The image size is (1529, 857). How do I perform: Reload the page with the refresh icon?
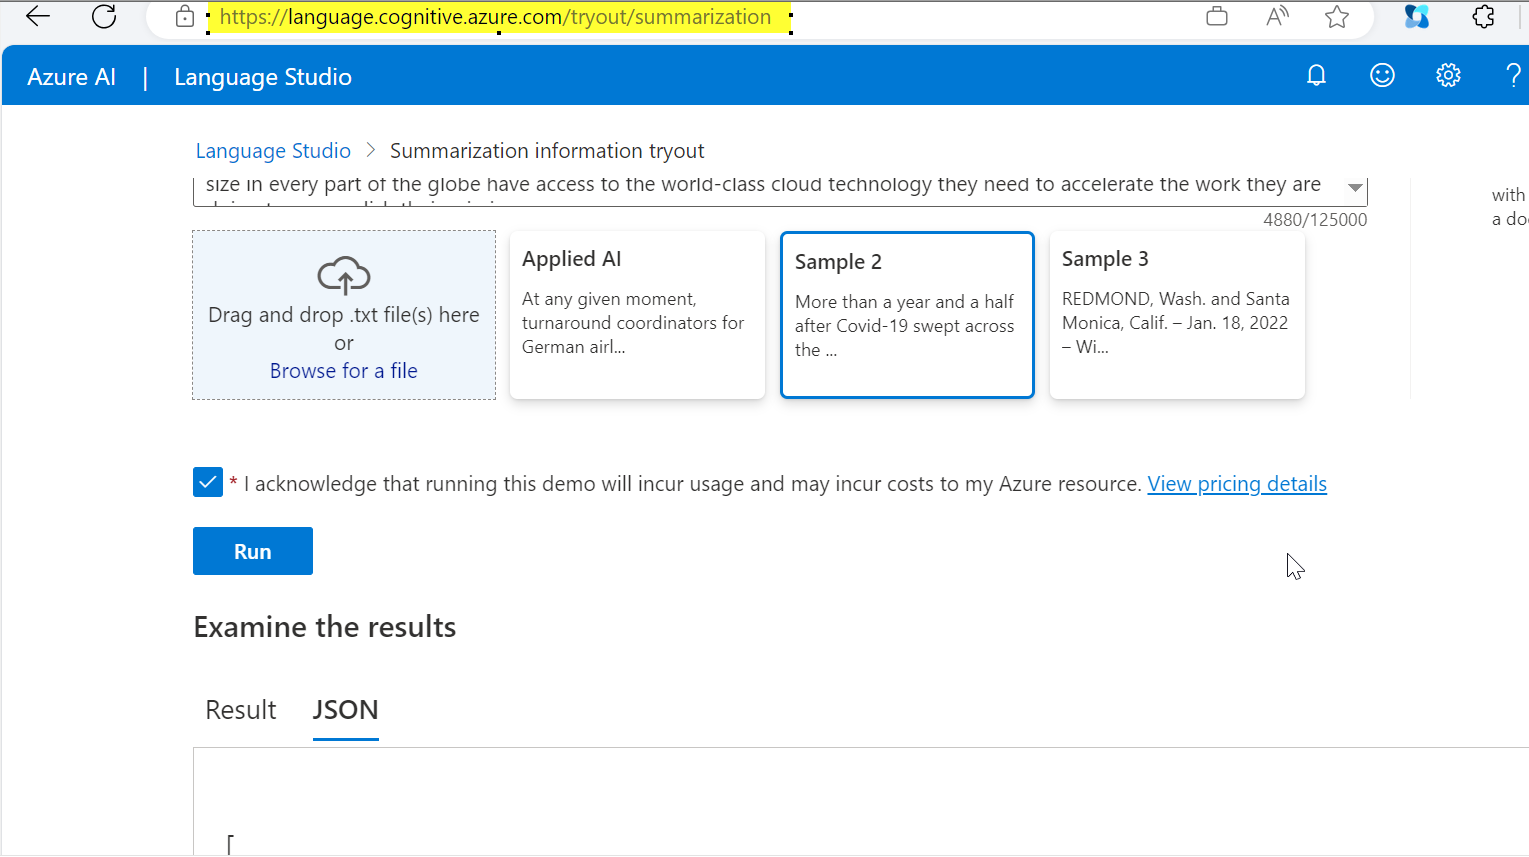104,16
